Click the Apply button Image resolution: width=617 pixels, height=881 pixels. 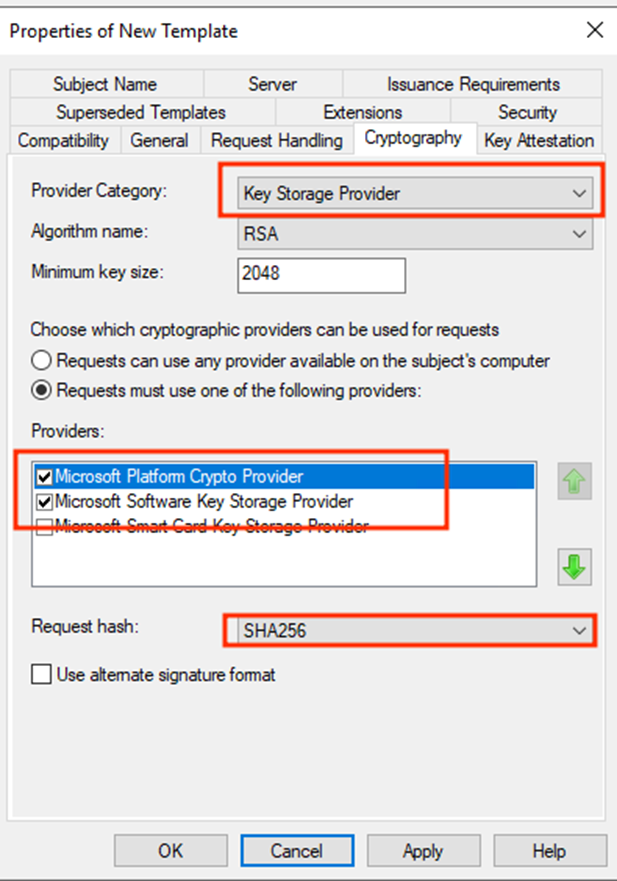423,851
